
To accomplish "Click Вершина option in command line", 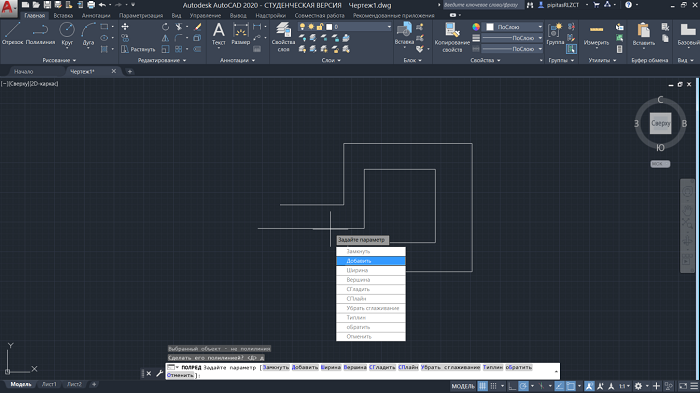I will (355, 367).
